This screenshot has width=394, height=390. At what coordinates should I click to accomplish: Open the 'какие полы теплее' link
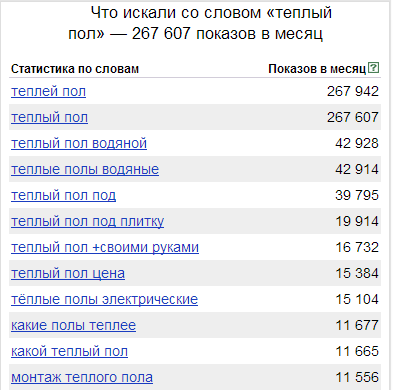(x=73, y=325)
